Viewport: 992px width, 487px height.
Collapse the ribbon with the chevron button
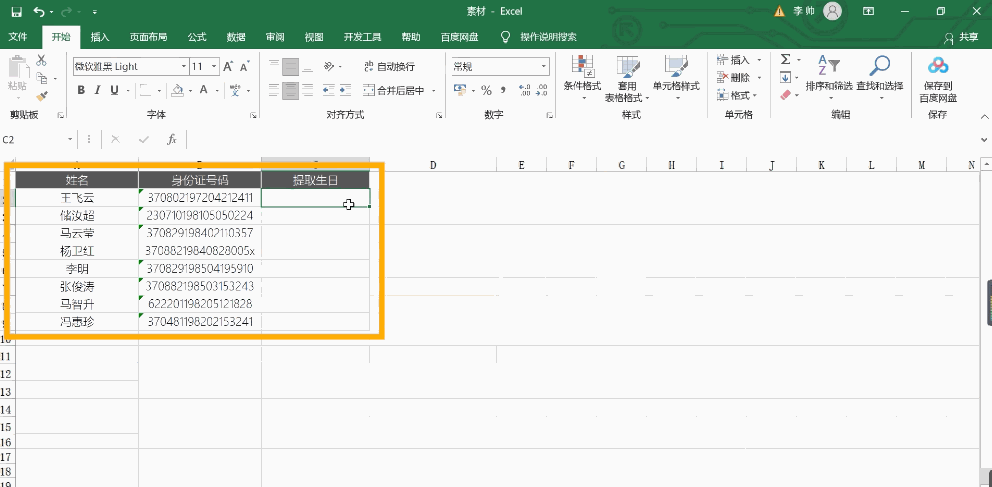click(984, 116)
